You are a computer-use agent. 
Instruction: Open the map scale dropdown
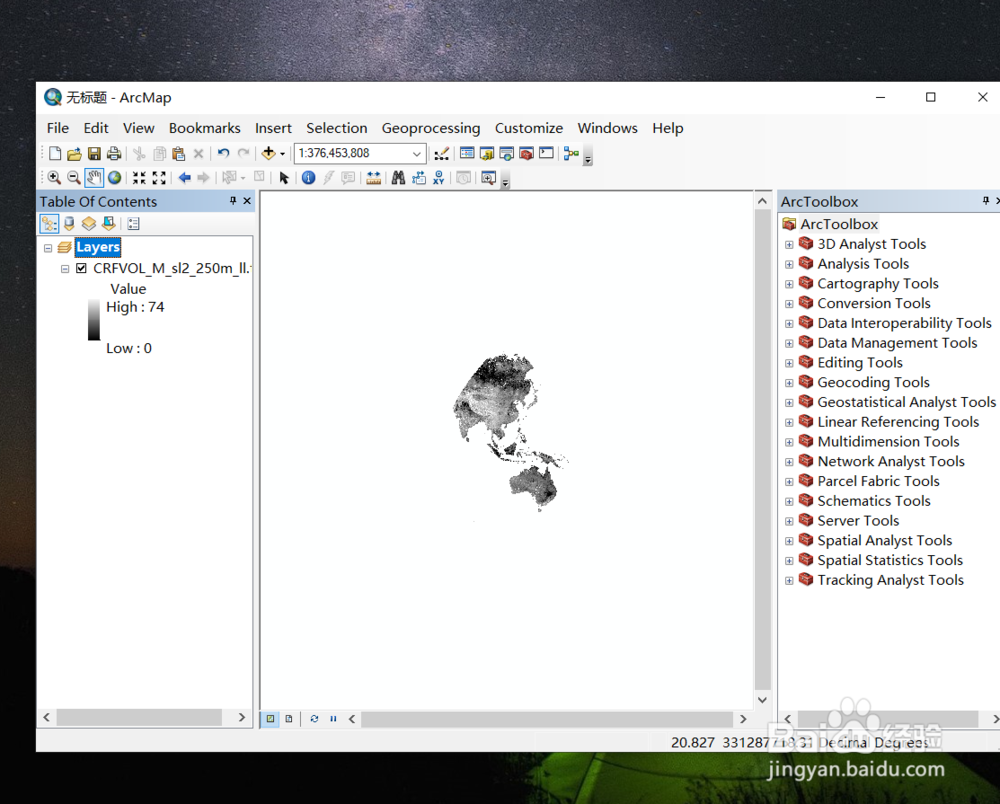pos(416,154)
